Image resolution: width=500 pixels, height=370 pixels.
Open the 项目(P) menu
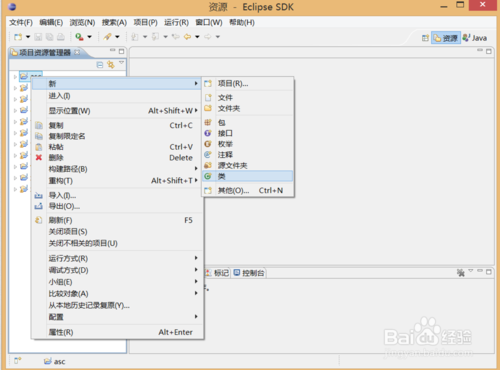point(145,22)
